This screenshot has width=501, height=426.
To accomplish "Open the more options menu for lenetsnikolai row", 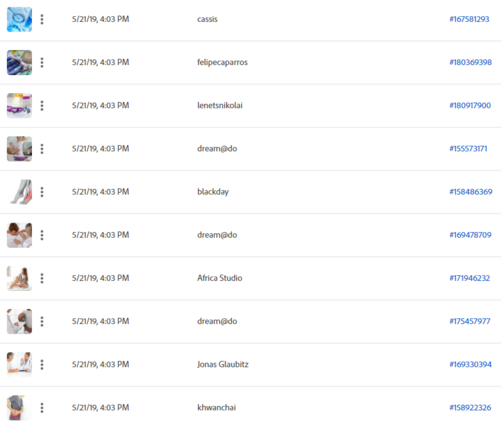I will [42, 106].
